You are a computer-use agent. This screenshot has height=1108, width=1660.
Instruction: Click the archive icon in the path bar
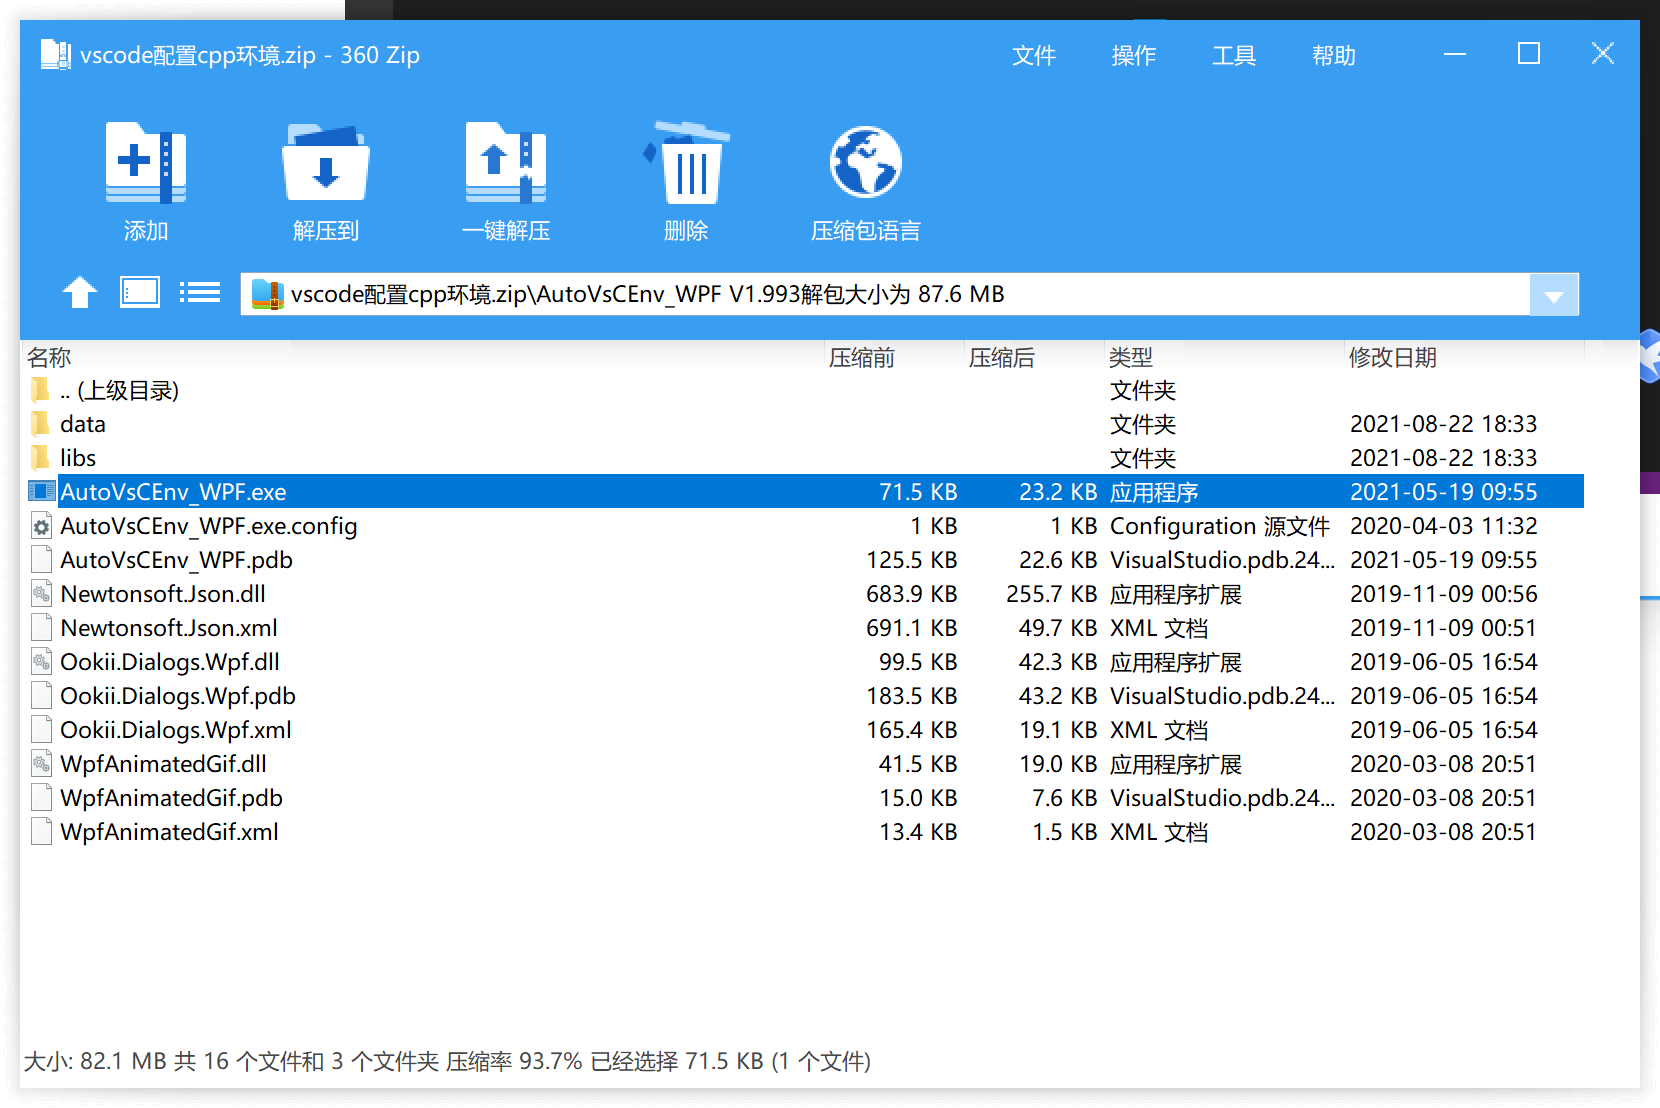pos(267,294)
